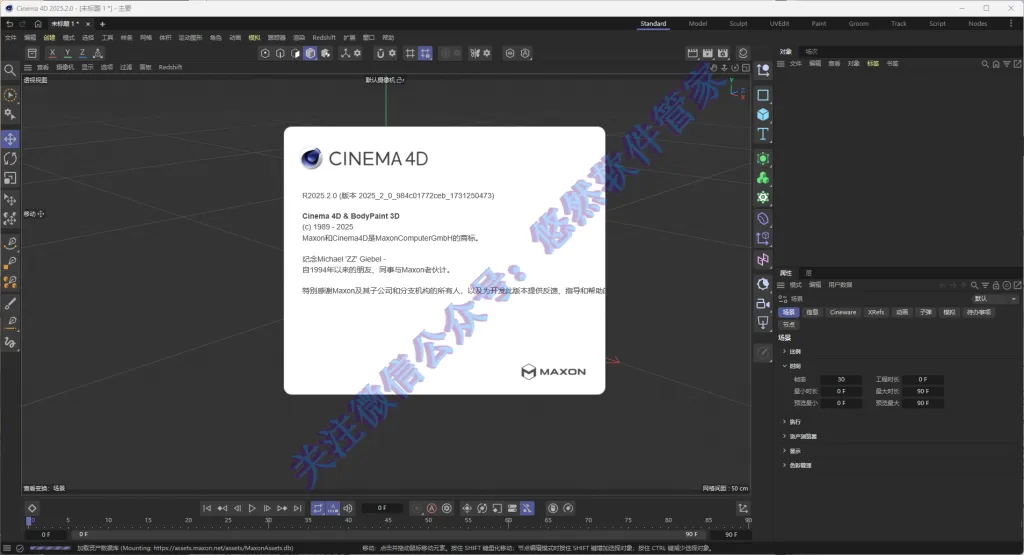
Task: Click the Attribute Manager lock icon
Action: pyautogui.click(x=996, y=285)
